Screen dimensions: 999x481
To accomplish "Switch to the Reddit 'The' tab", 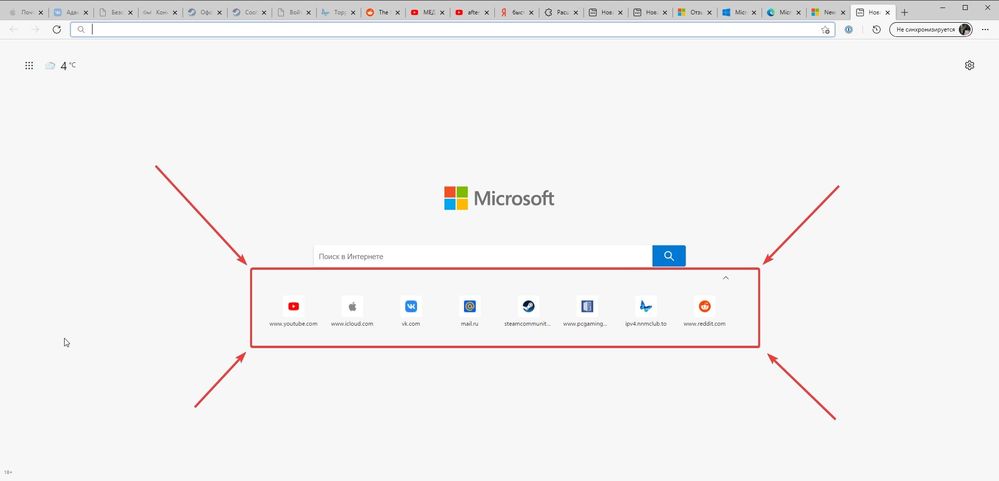I will coord(383,12).
